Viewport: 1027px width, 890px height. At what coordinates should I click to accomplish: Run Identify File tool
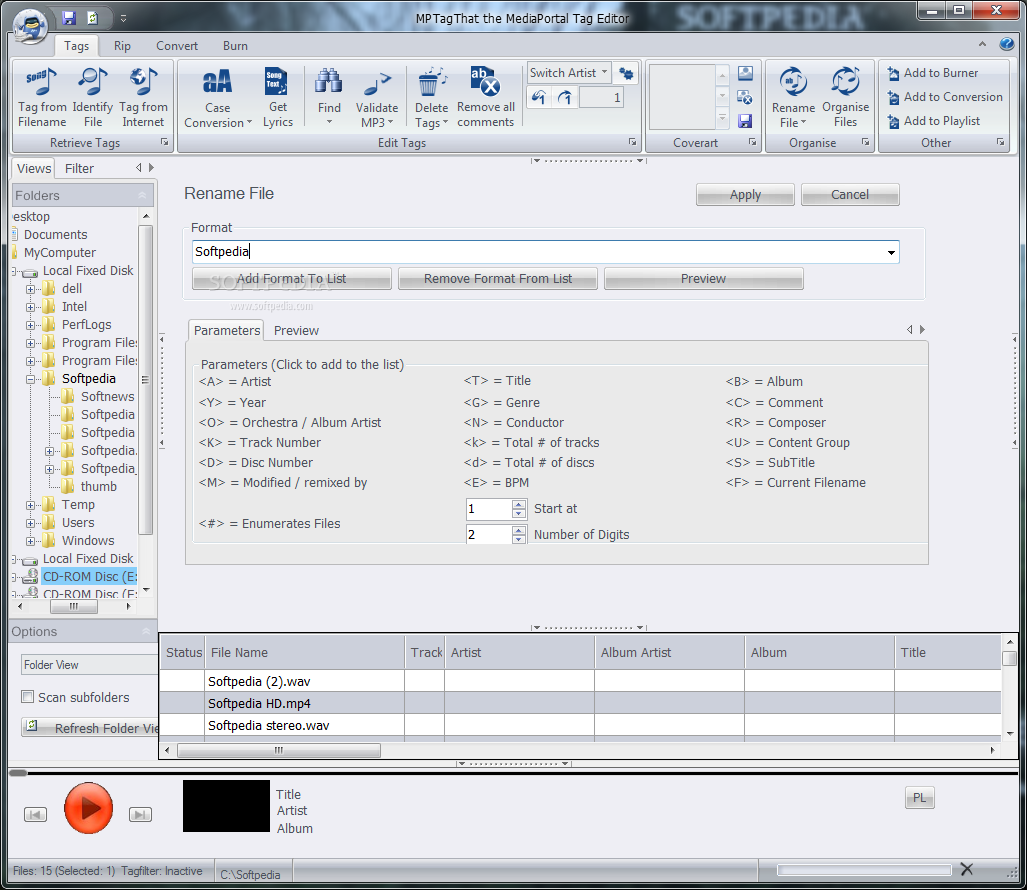click(x=92, y=97)
